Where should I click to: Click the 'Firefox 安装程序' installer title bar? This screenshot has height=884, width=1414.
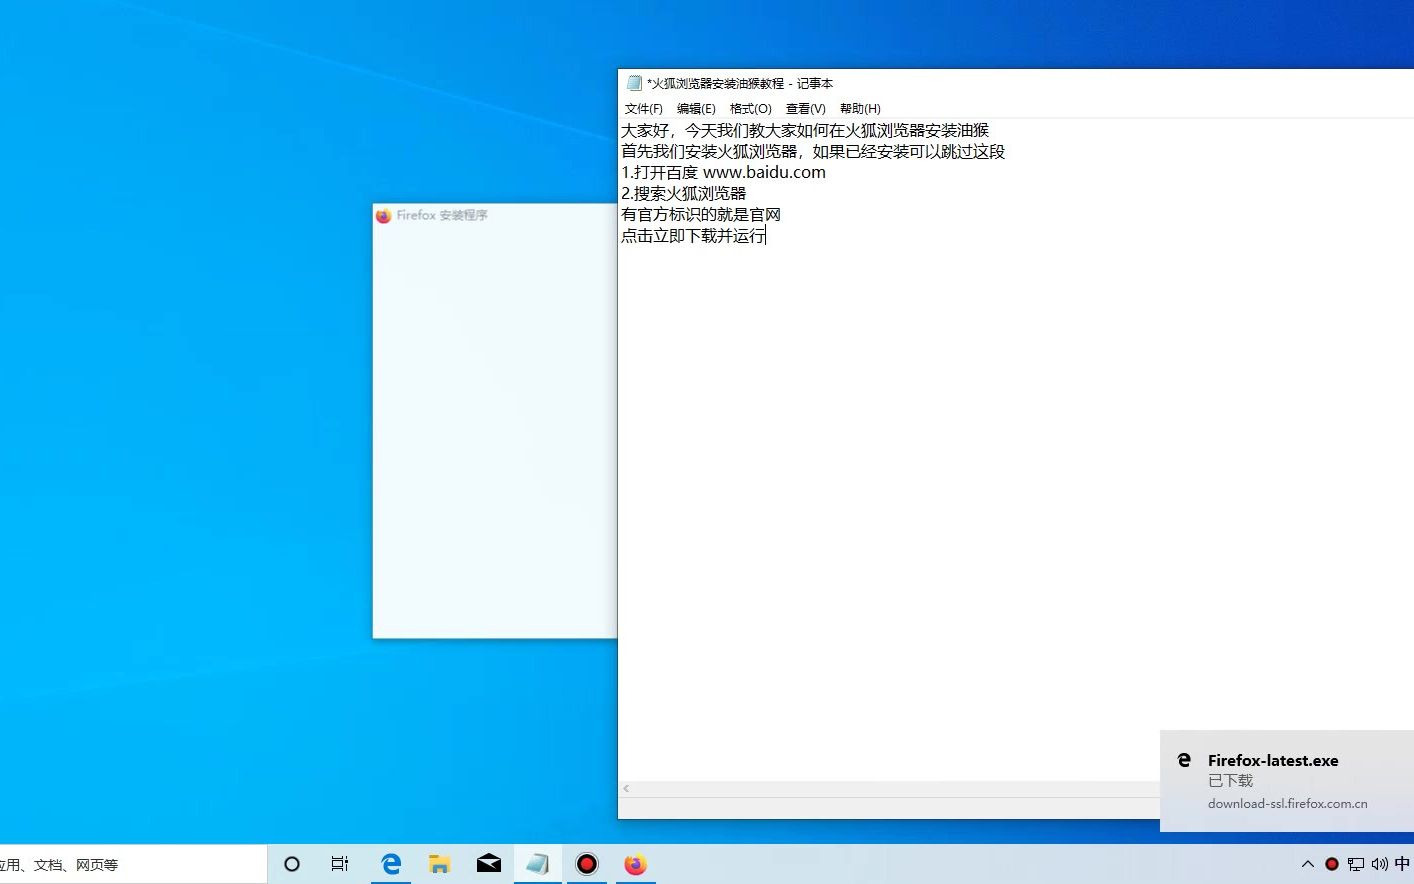pyautogui.click(x=494, y=215)
